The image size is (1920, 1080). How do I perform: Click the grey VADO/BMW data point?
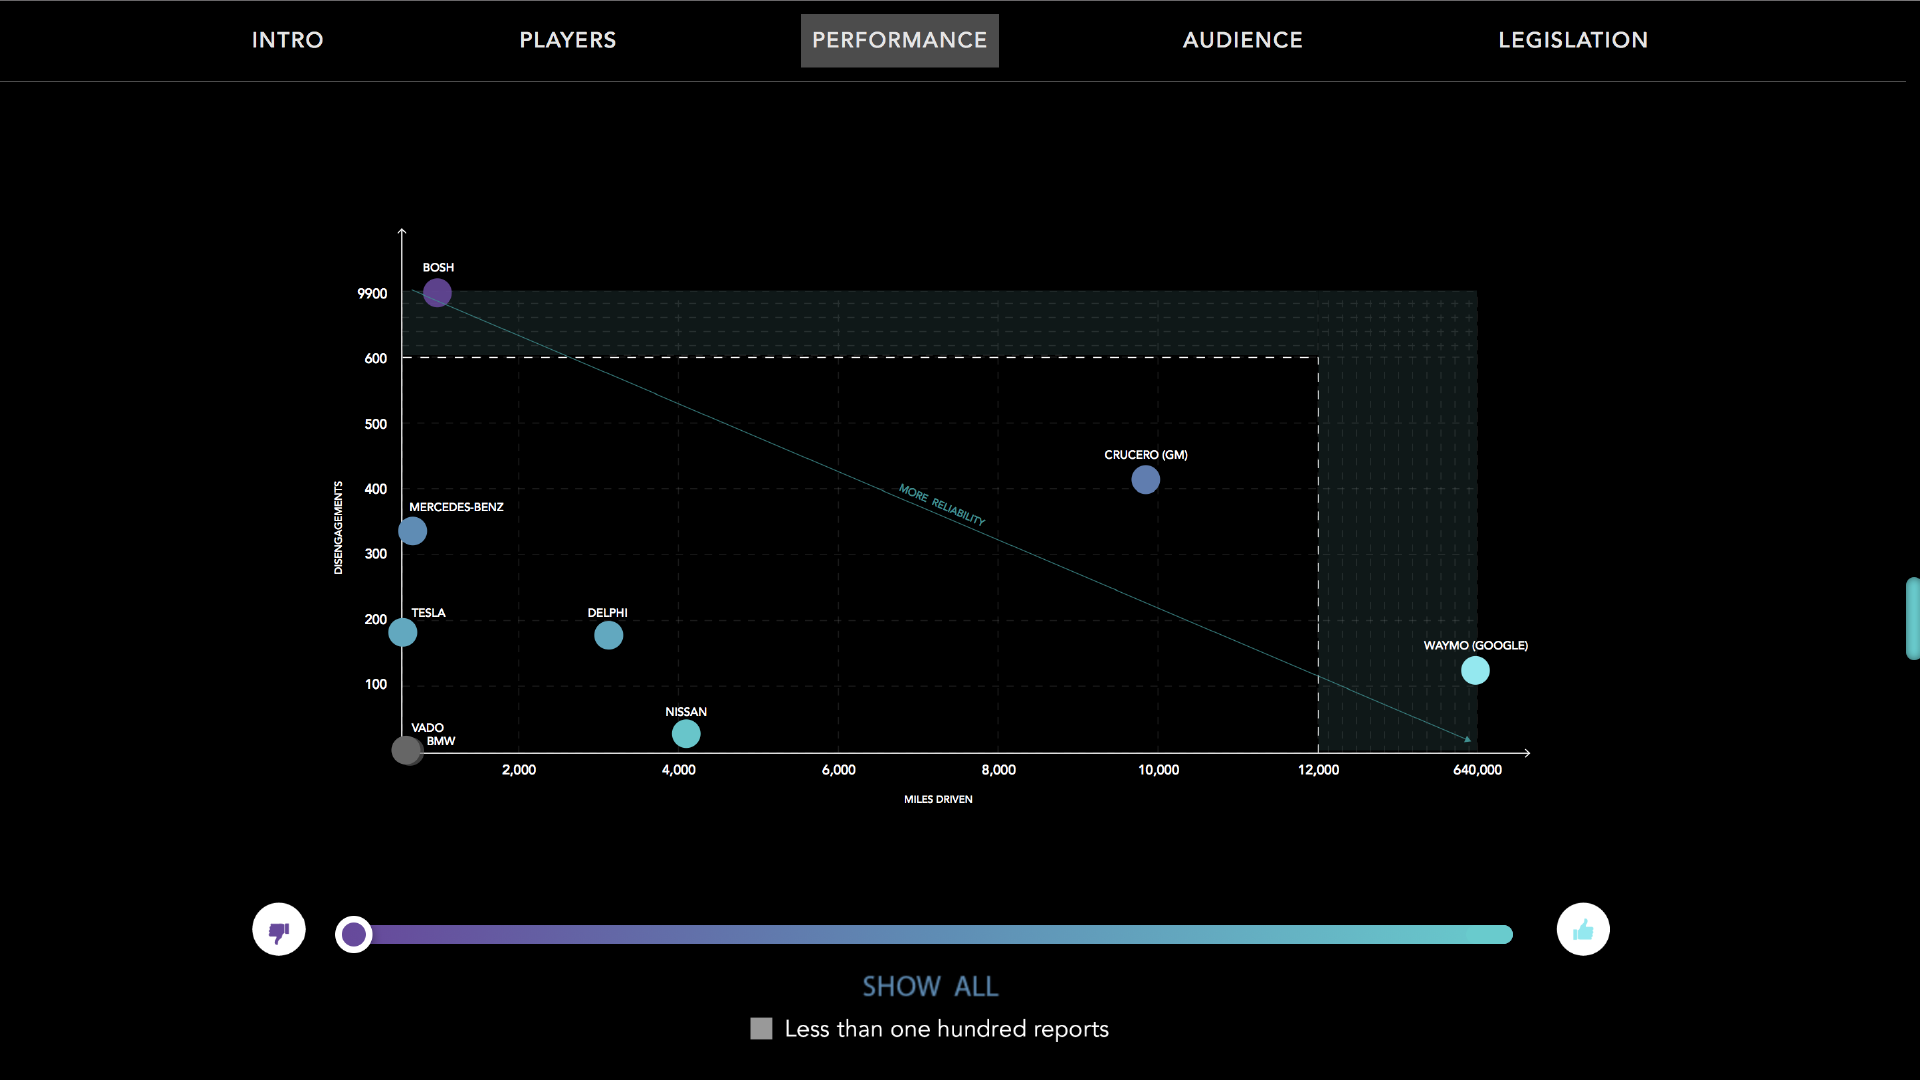point(406,750)
